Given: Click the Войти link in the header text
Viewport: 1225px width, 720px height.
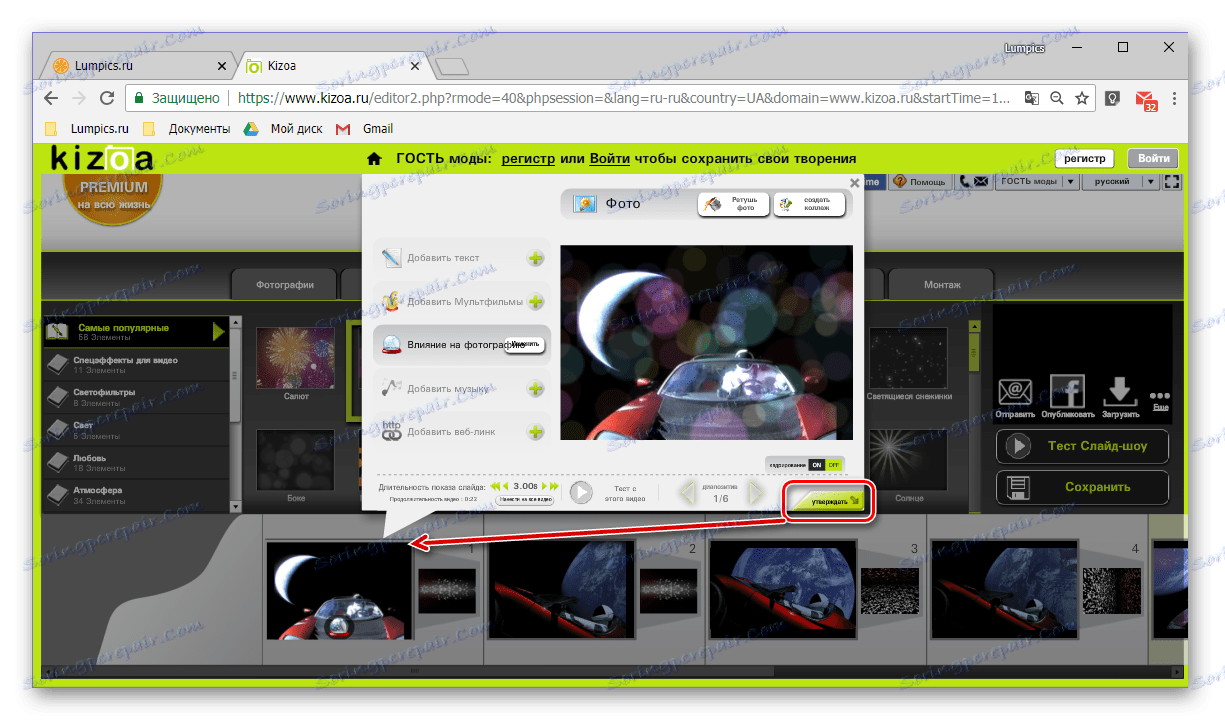Looking at the screenshot, I should point(610,158).
